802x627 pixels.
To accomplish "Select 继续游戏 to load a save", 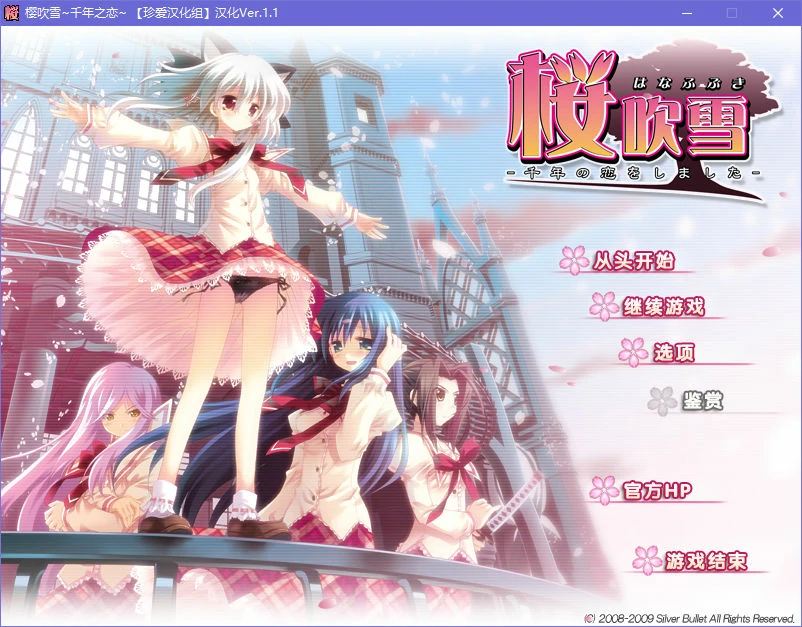I will (665, 306).
